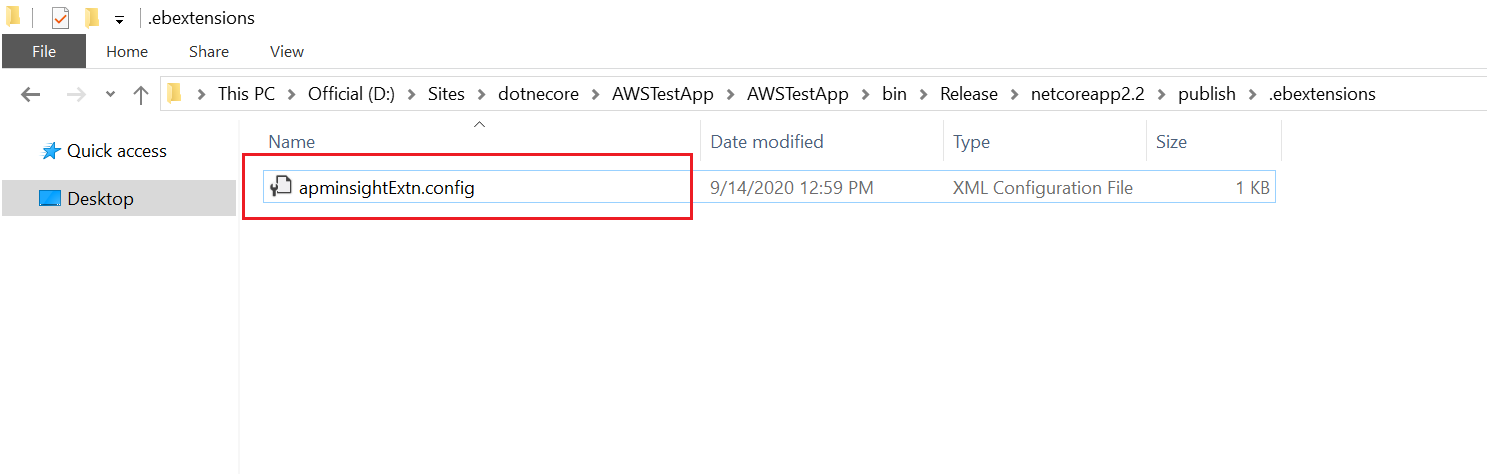Open the Share ribbon tab

point(209,52)
